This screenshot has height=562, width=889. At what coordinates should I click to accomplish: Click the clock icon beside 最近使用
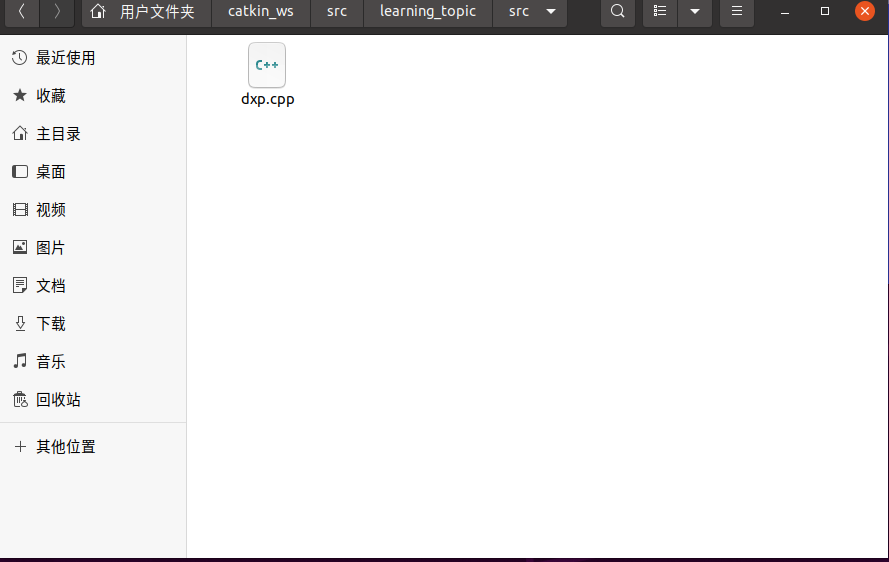click(x=20, y=57)
